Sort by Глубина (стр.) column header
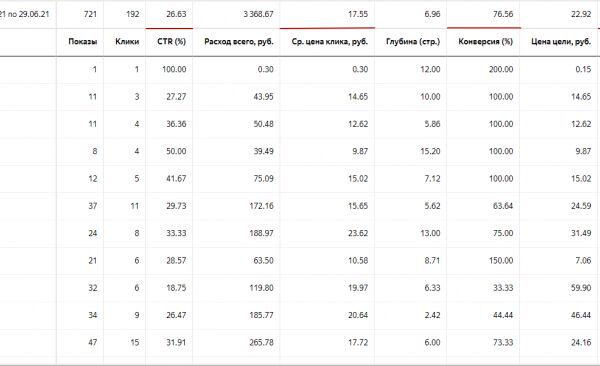 point(413,42)
